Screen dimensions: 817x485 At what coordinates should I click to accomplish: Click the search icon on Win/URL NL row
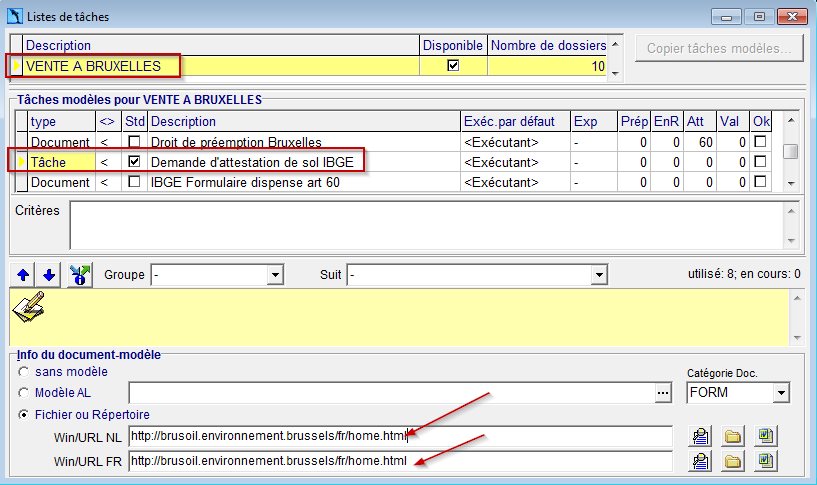pyautogui.click(x=700, y=436)
